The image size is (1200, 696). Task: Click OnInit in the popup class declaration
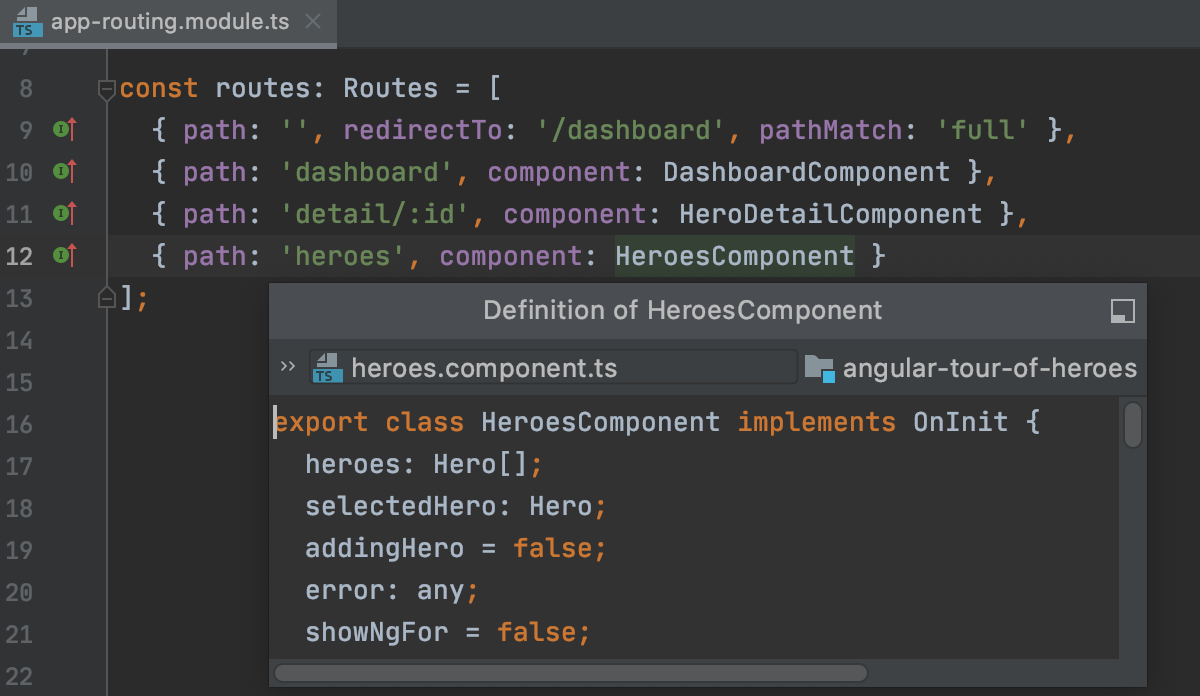pyautogui.click(x=961, y=422)
